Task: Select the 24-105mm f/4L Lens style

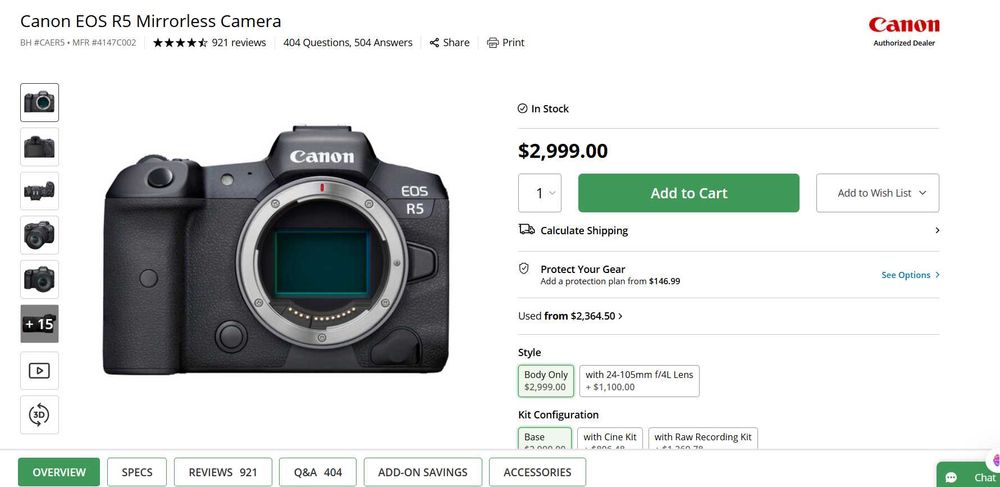Action: tap(639, 381)
